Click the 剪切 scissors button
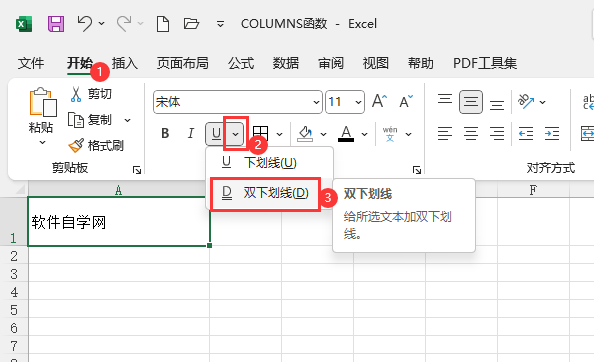The height and width of the screenshot is (362, 594). point(91,94)
